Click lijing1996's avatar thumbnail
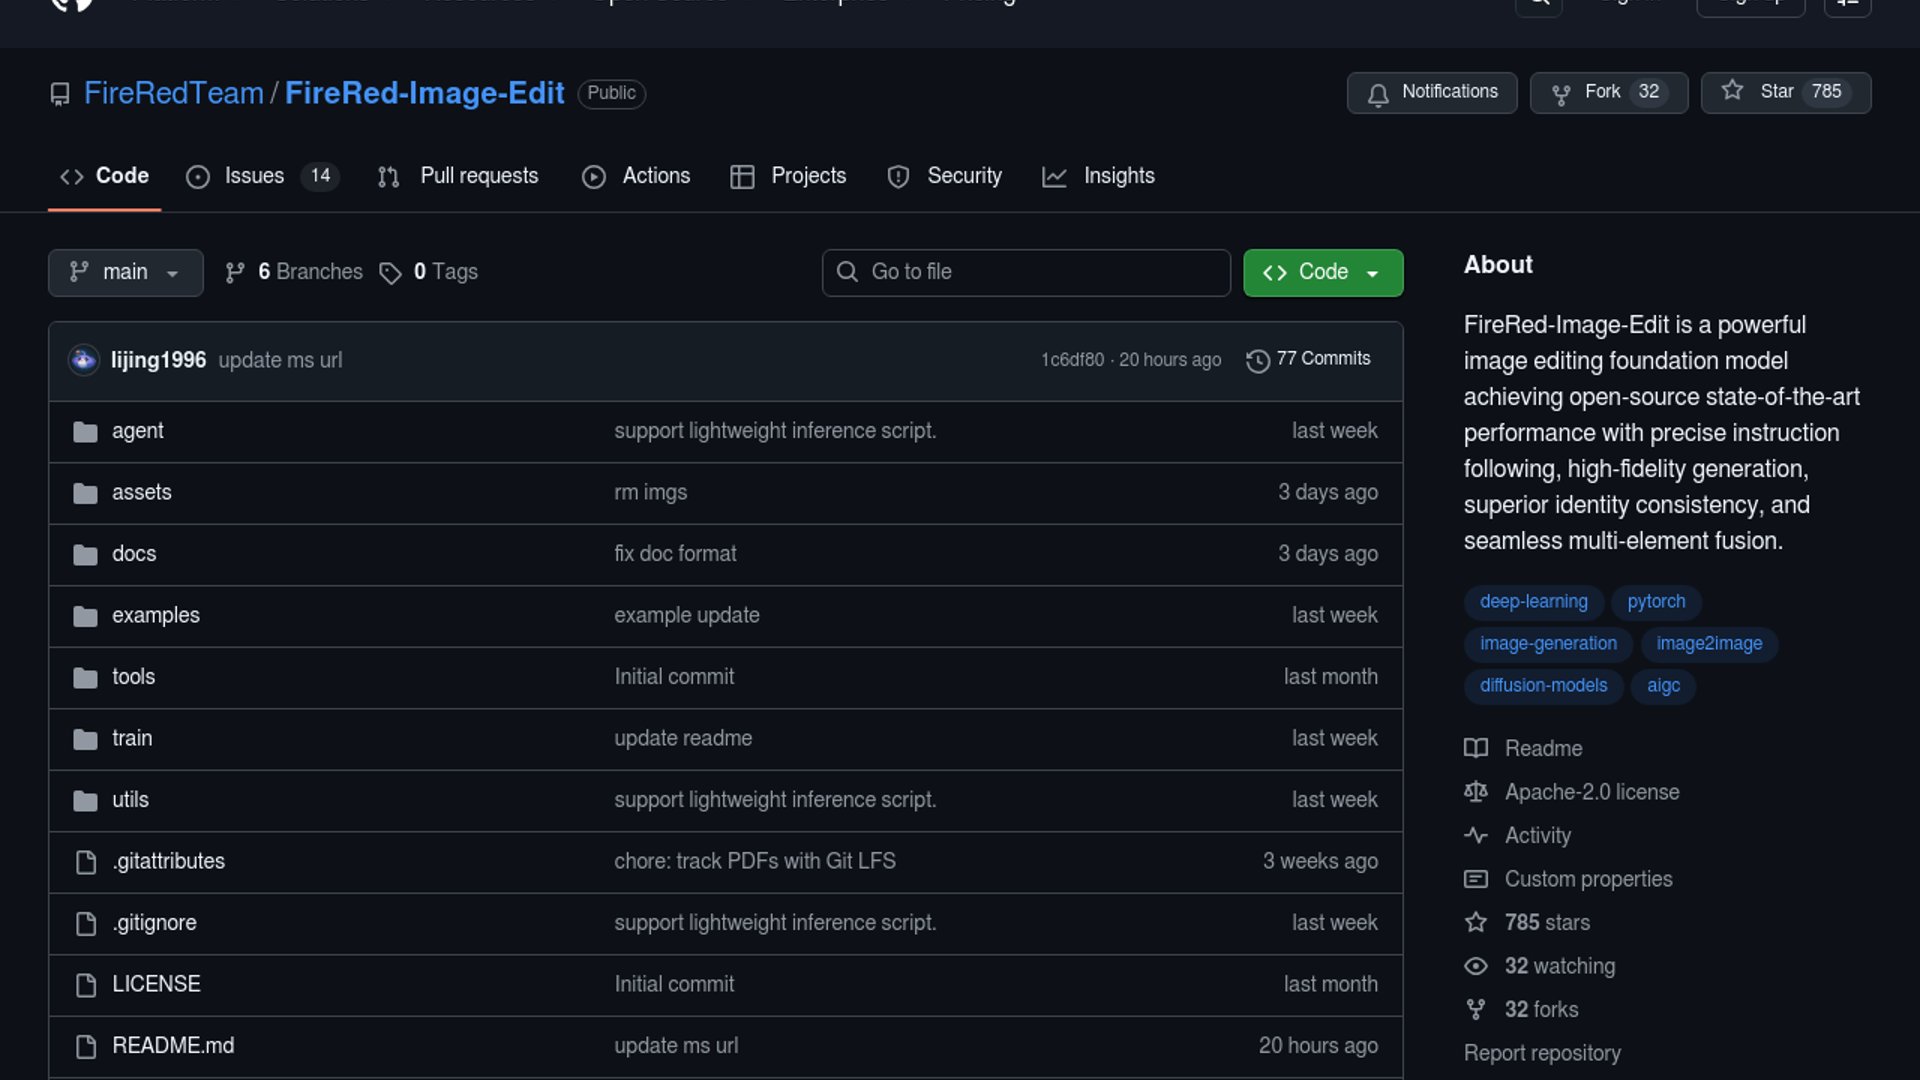 [83, 360]
